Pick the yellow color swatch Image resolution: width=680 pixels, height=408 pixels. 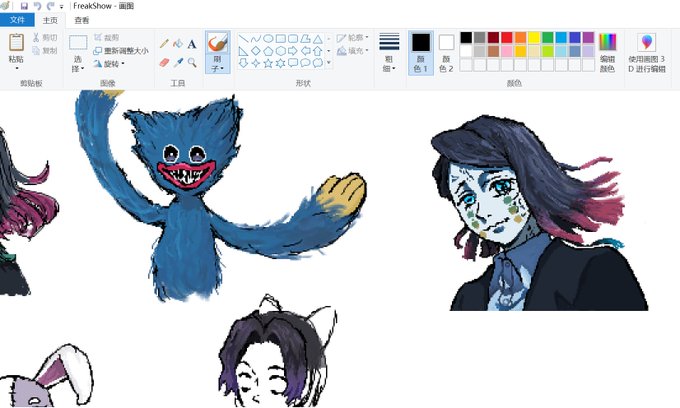coord(534,38)
